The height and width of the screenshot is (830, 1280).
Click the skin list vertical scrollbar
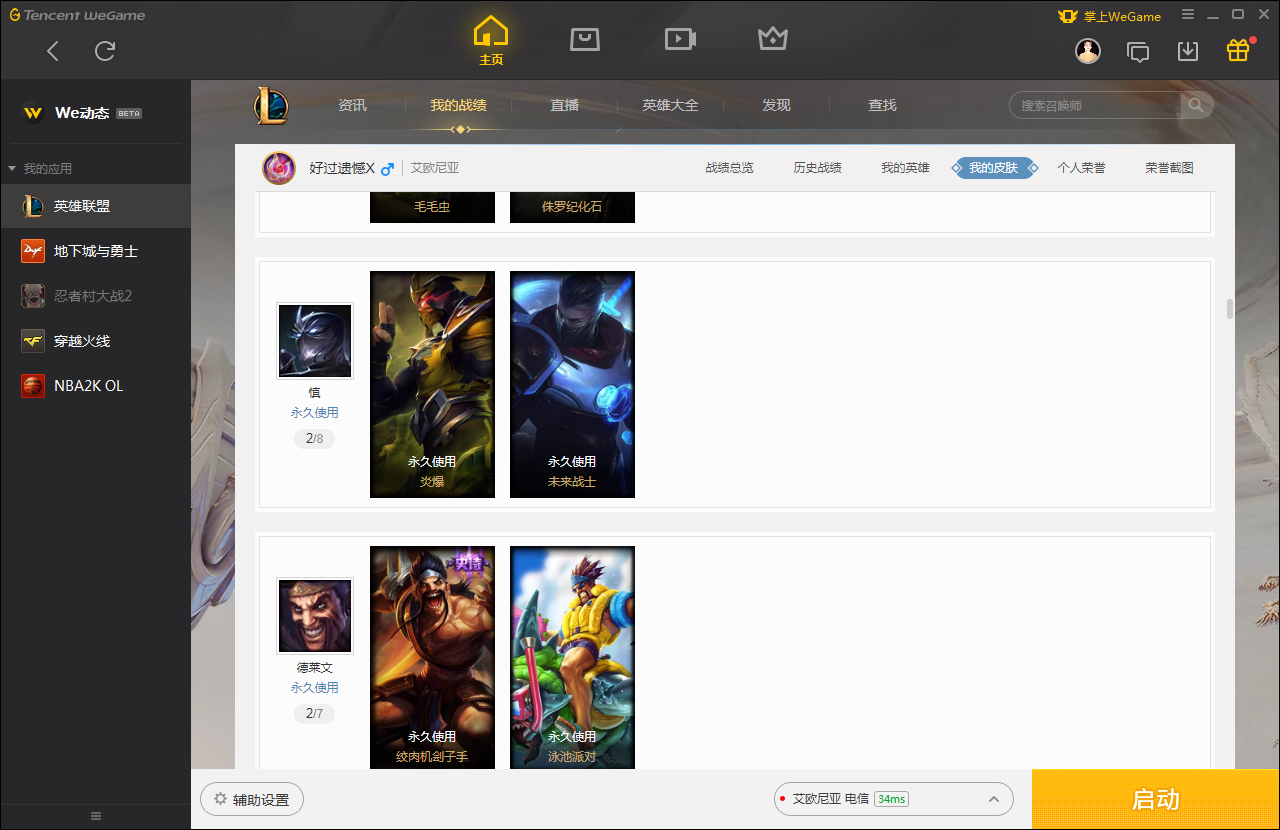click(x=1230, y=309)
